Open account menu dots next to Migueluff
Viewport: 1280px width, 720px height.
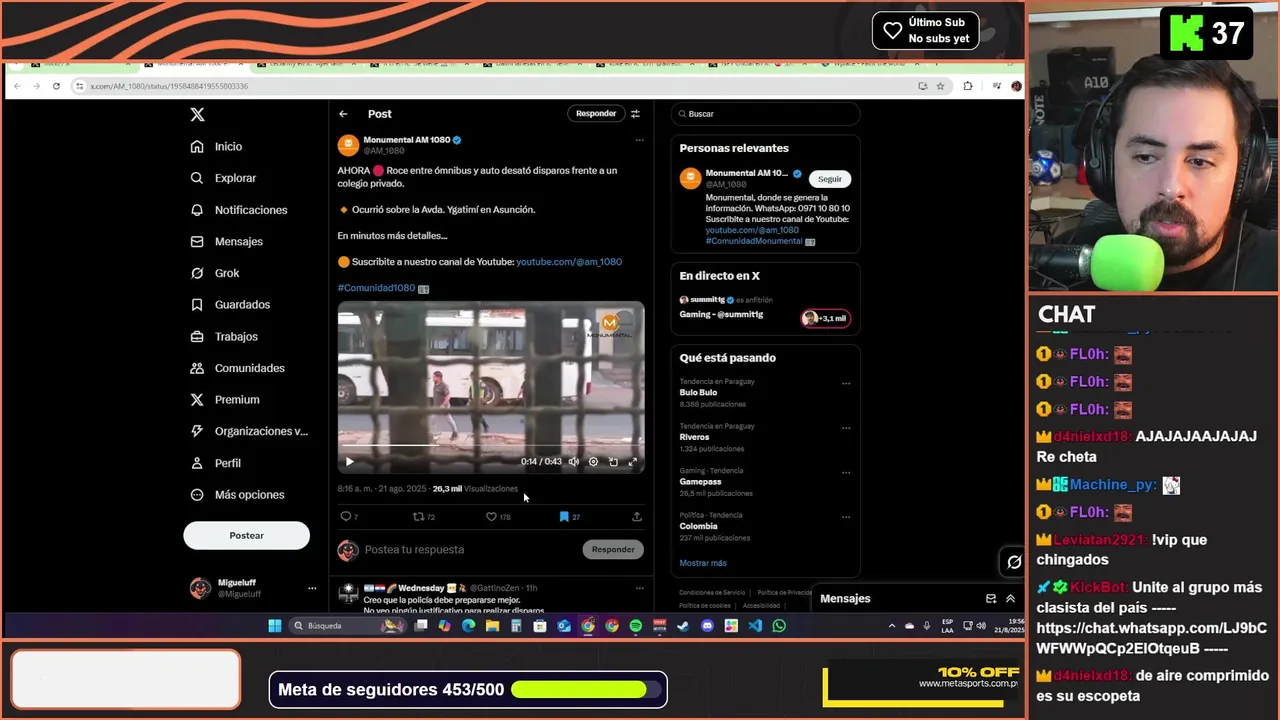pyautogui.click(x=312, y=588)
